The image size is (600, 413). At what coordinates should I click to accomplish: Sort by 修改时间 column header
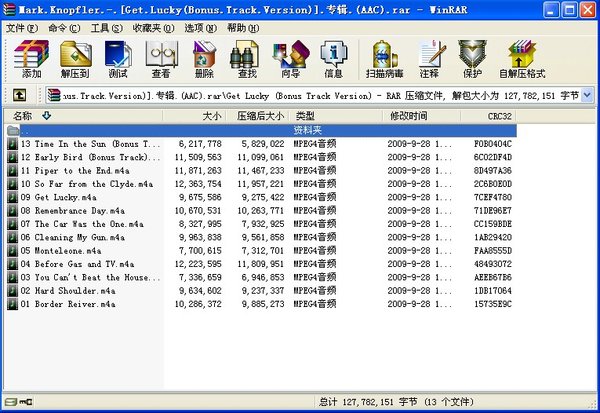coord(421,116)
